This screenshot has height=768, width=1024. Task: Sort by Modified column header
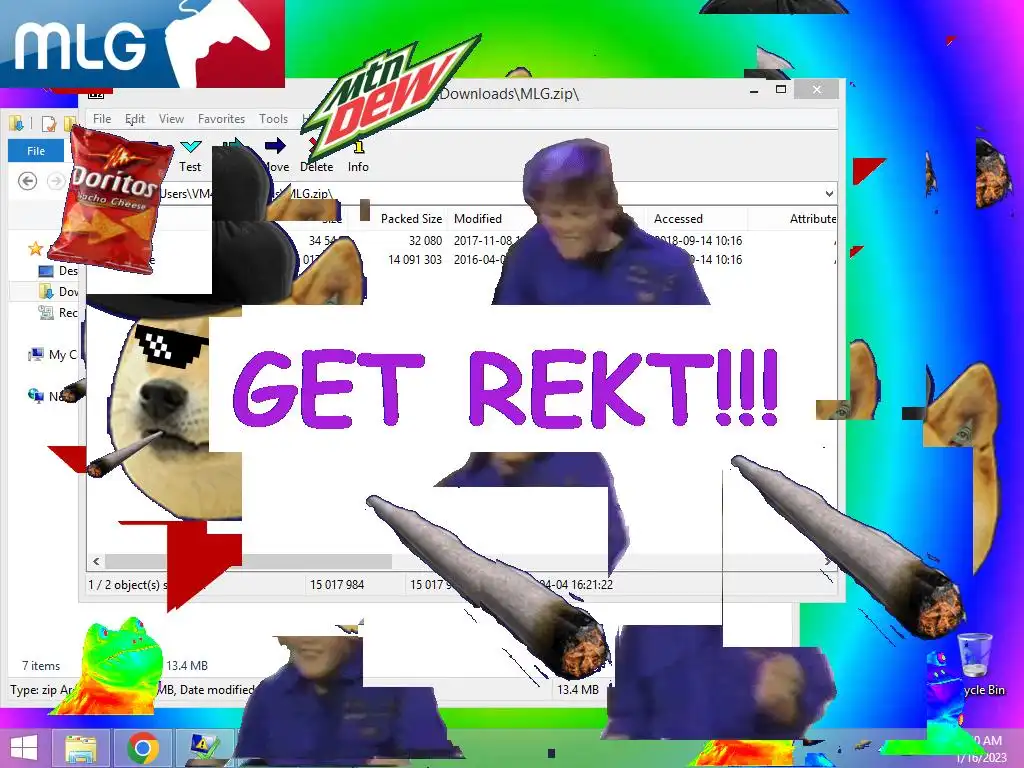pos(478,219)
